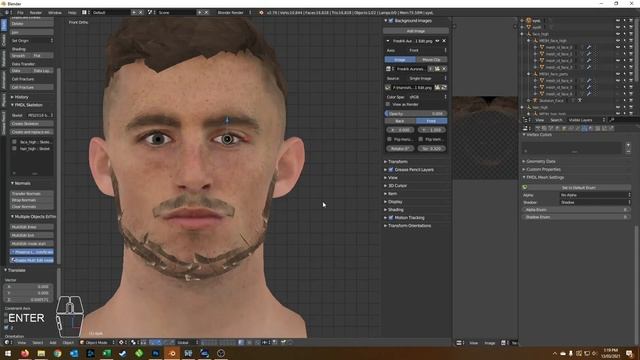Enable Flip Horizontally checkbox

389,140
